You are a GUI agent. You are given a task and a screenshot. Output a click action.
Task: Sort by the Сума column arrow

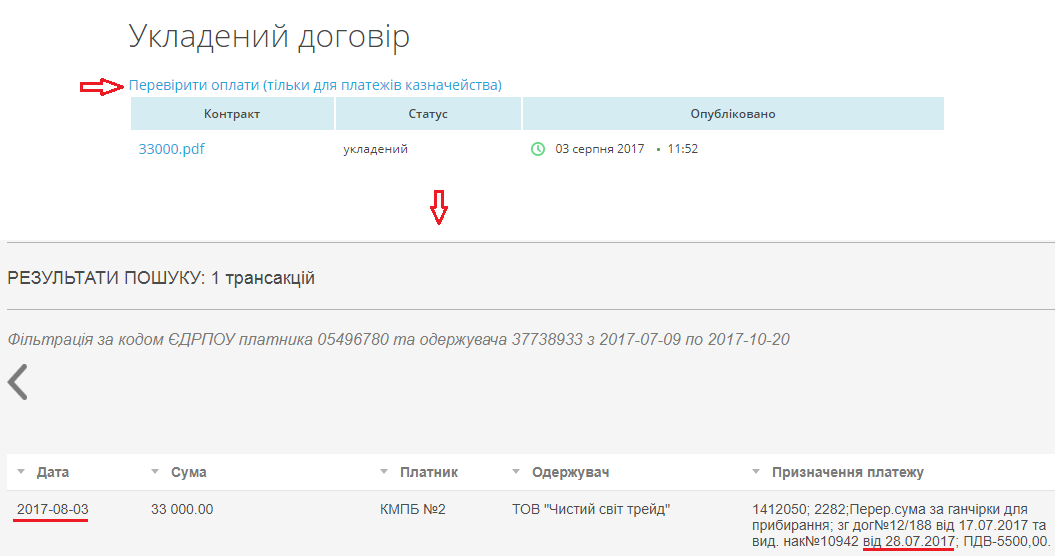point(155,472)
